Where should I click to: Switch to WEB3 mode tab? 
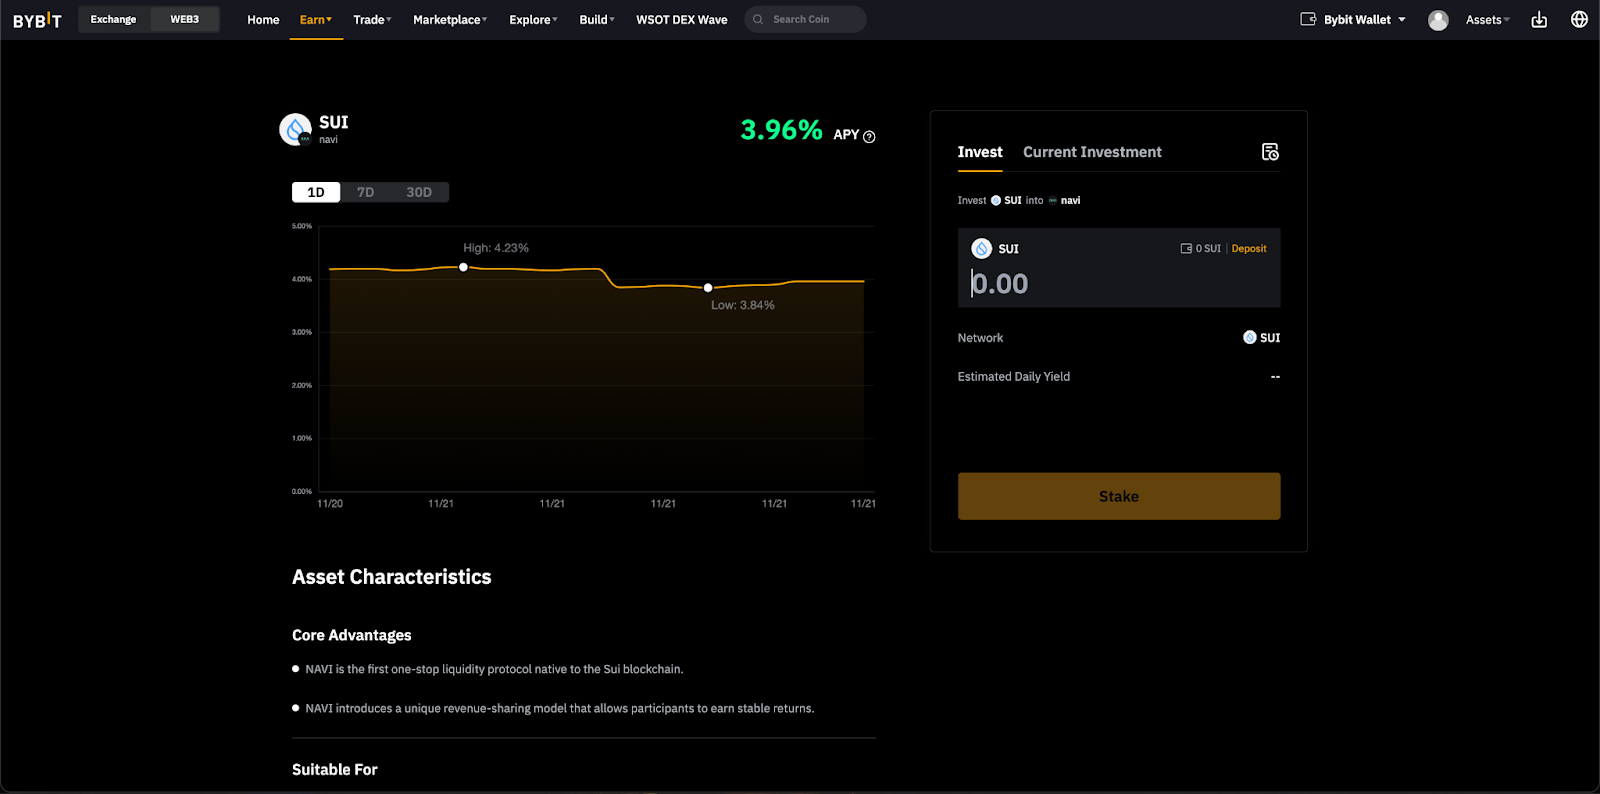click(x=185, y=19)
